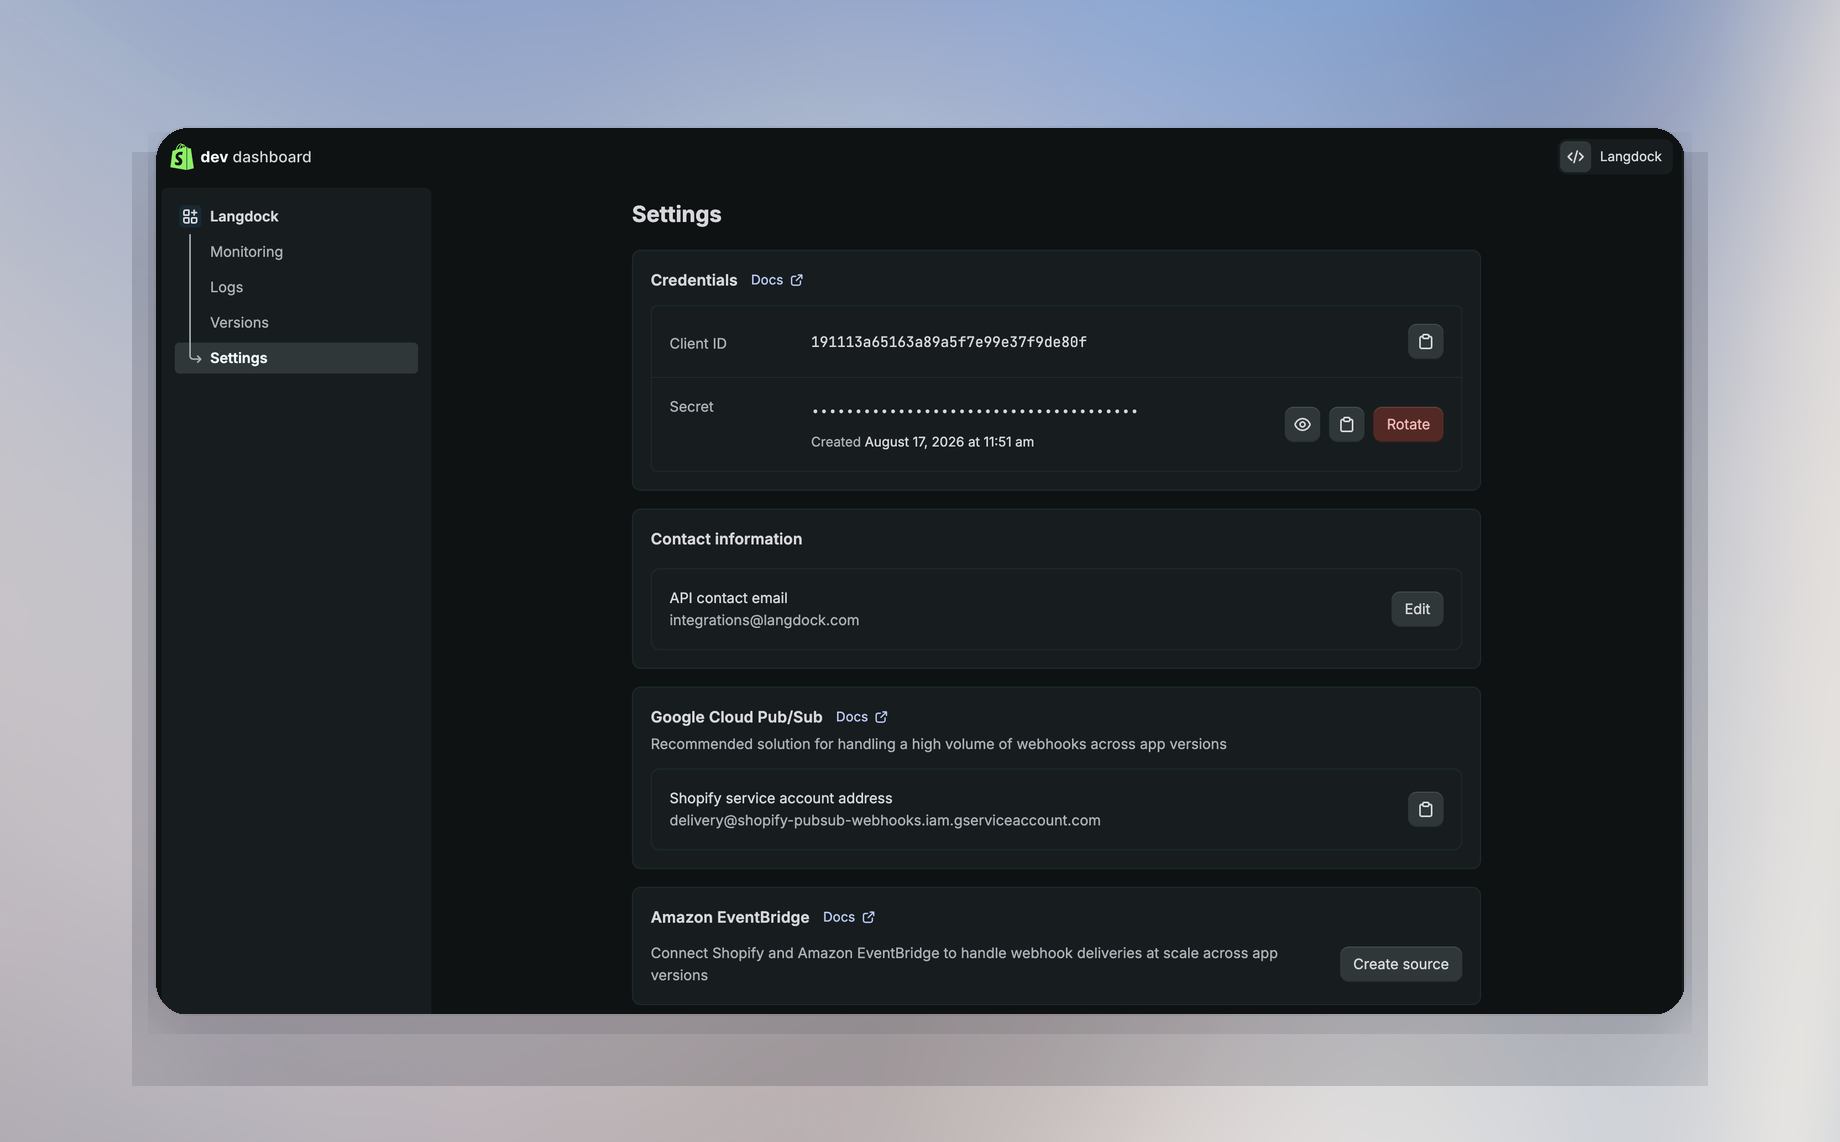Click the code brackets icon beside Langdock
Viewport: 1840px width, 1142px height.
click(x=1575, y=156)
